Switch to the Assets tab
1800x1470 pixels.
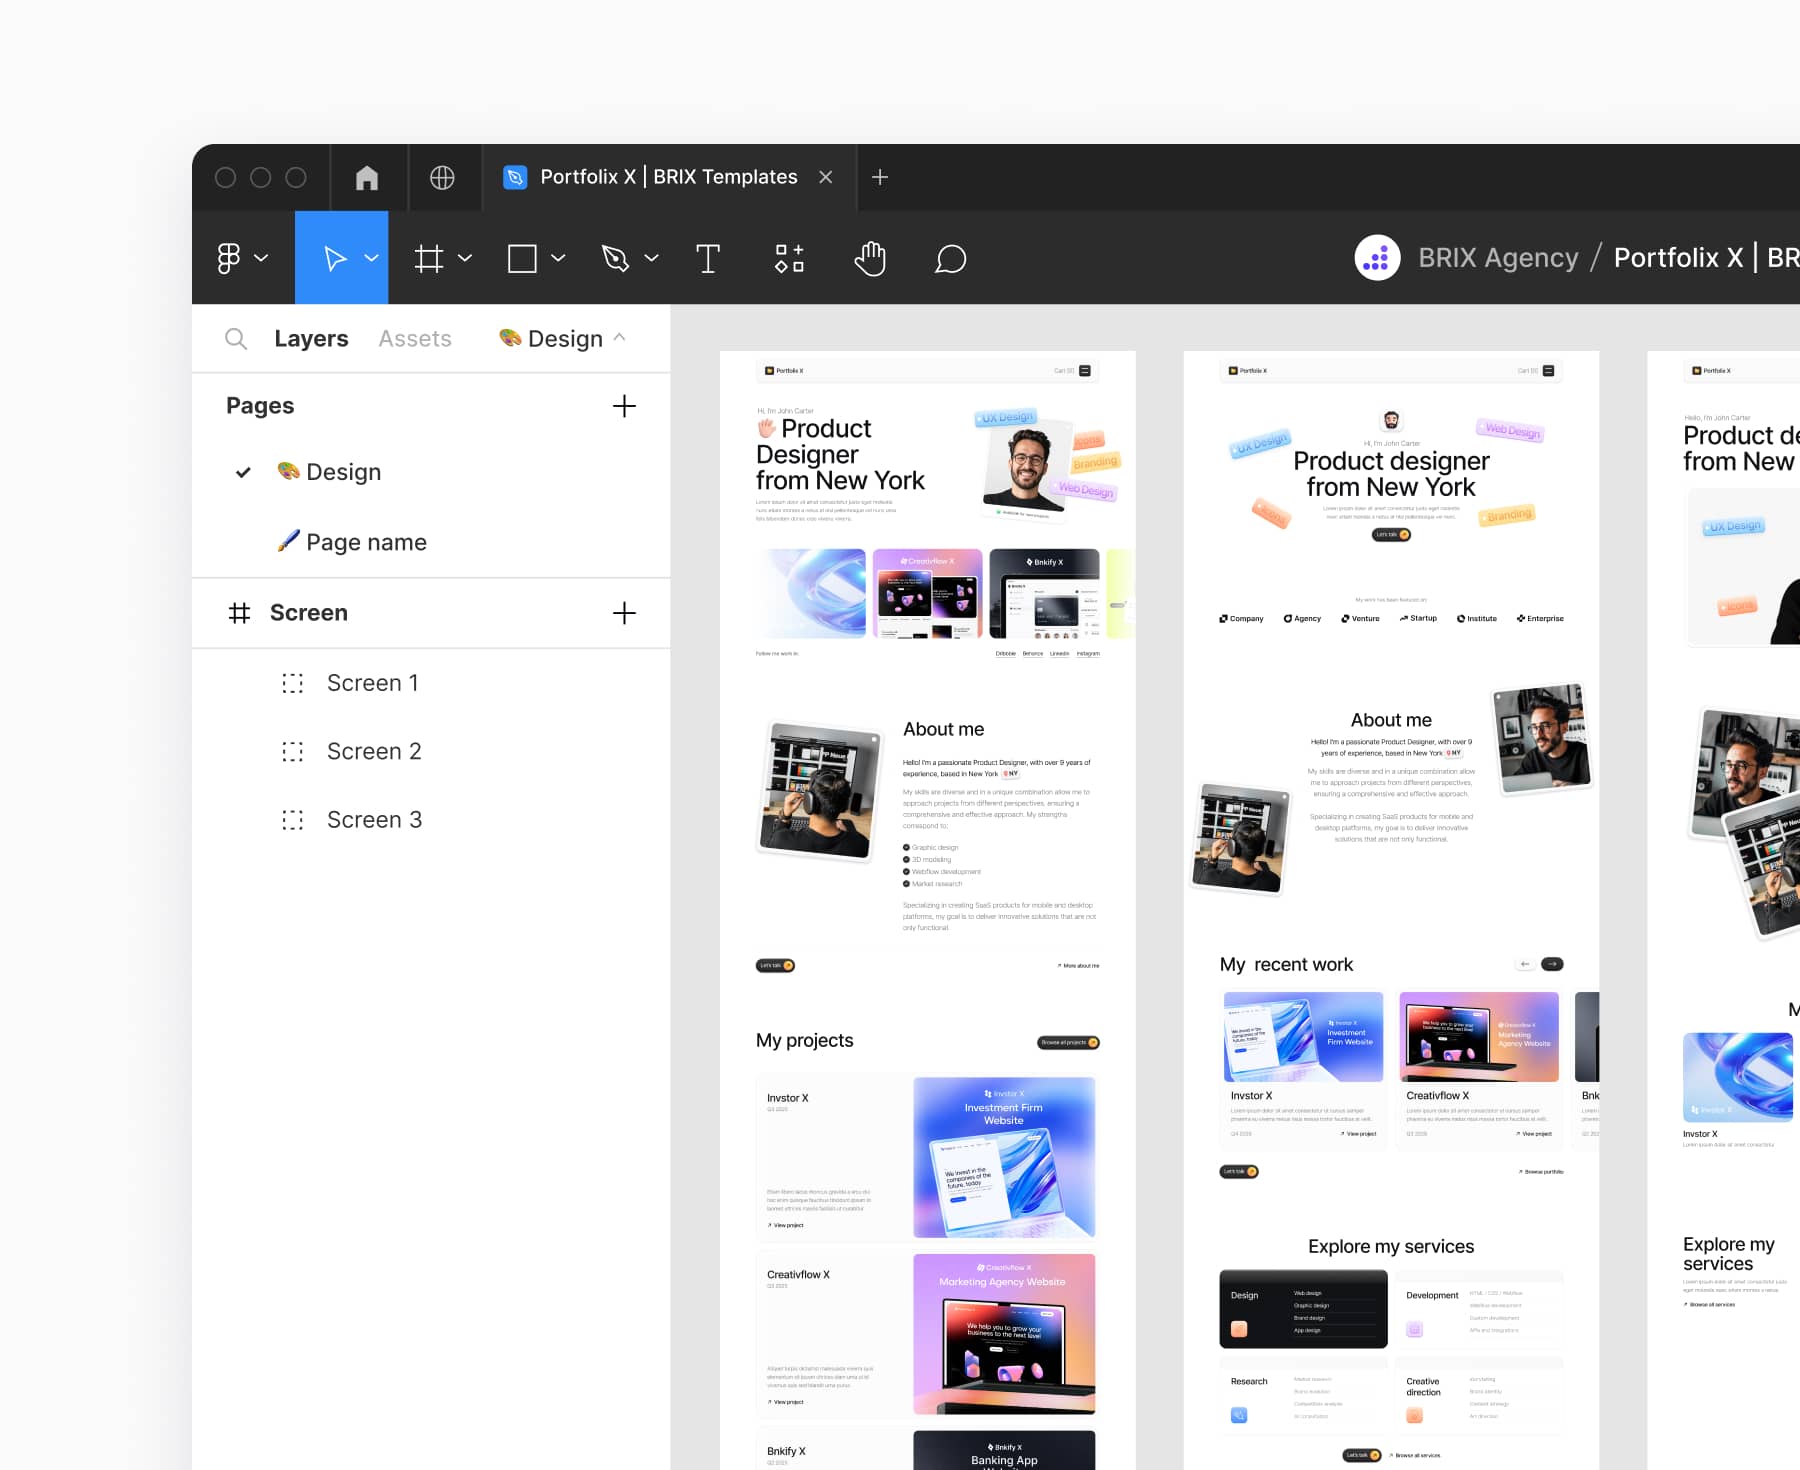[x=415, y=339]
